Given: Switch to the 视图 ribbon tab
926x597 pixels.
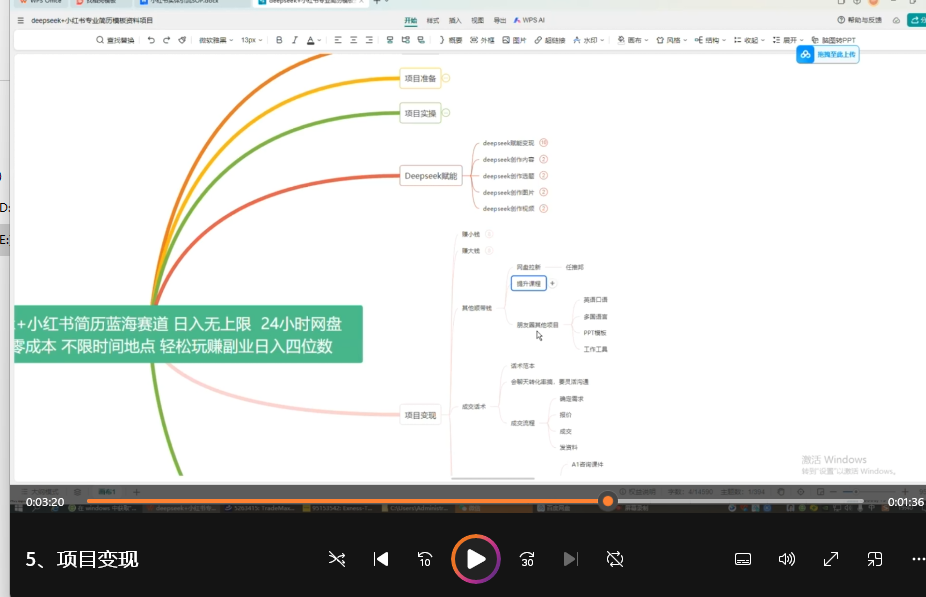Looking at the screenshot, I should 477,20.
